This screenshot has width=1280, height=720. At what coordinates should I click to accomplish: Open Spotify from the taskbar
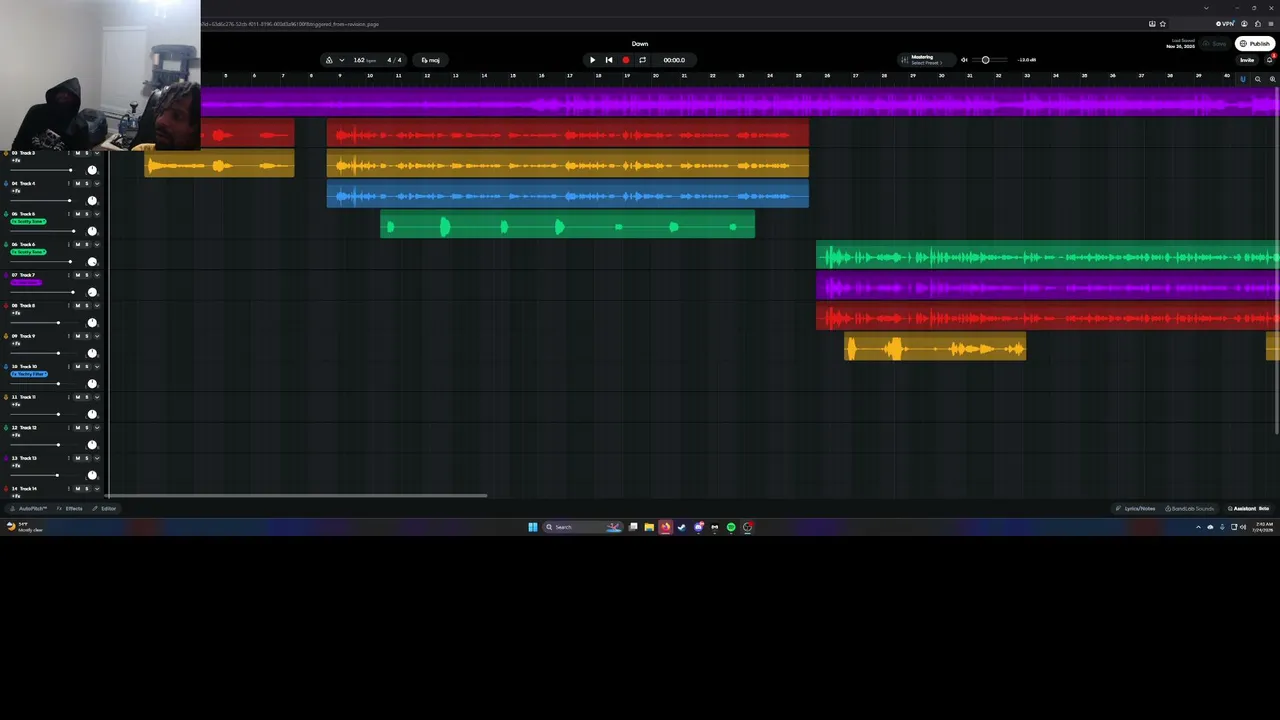tap(731, 527)
